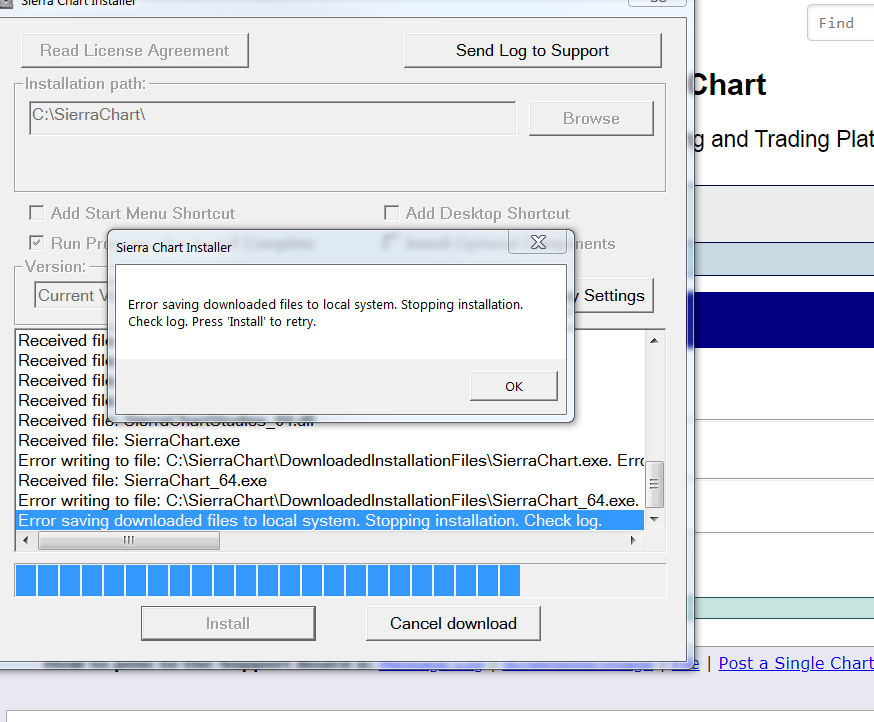Toggle Add Desktop Shortcut checkbox

(x=391, y=213)
